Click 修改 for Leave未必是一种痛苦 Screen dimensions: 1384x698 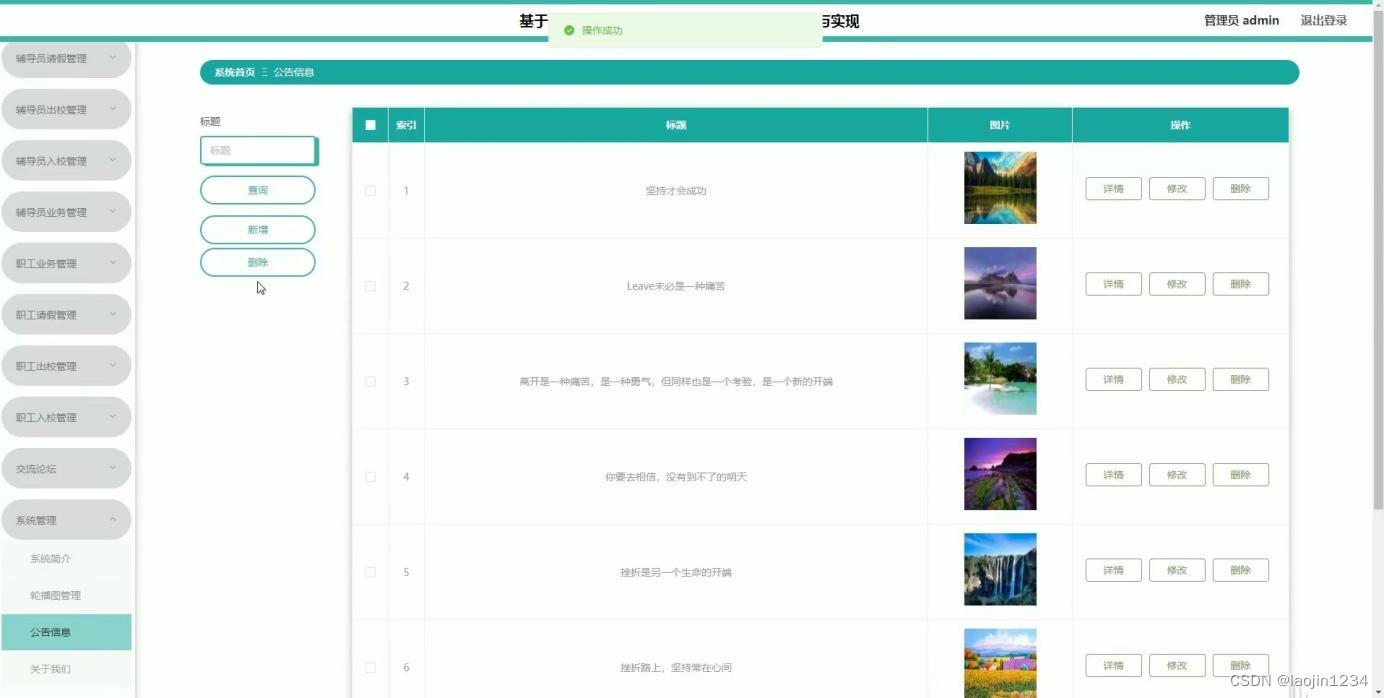click(1177, 284)
